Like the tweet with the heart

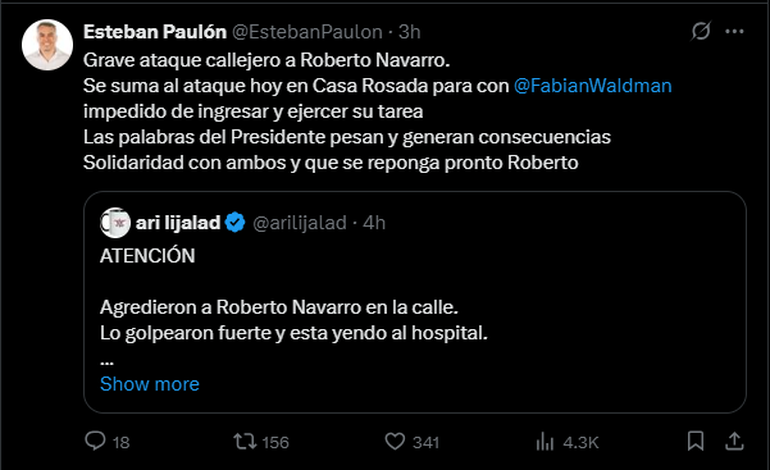coord(395,441)
